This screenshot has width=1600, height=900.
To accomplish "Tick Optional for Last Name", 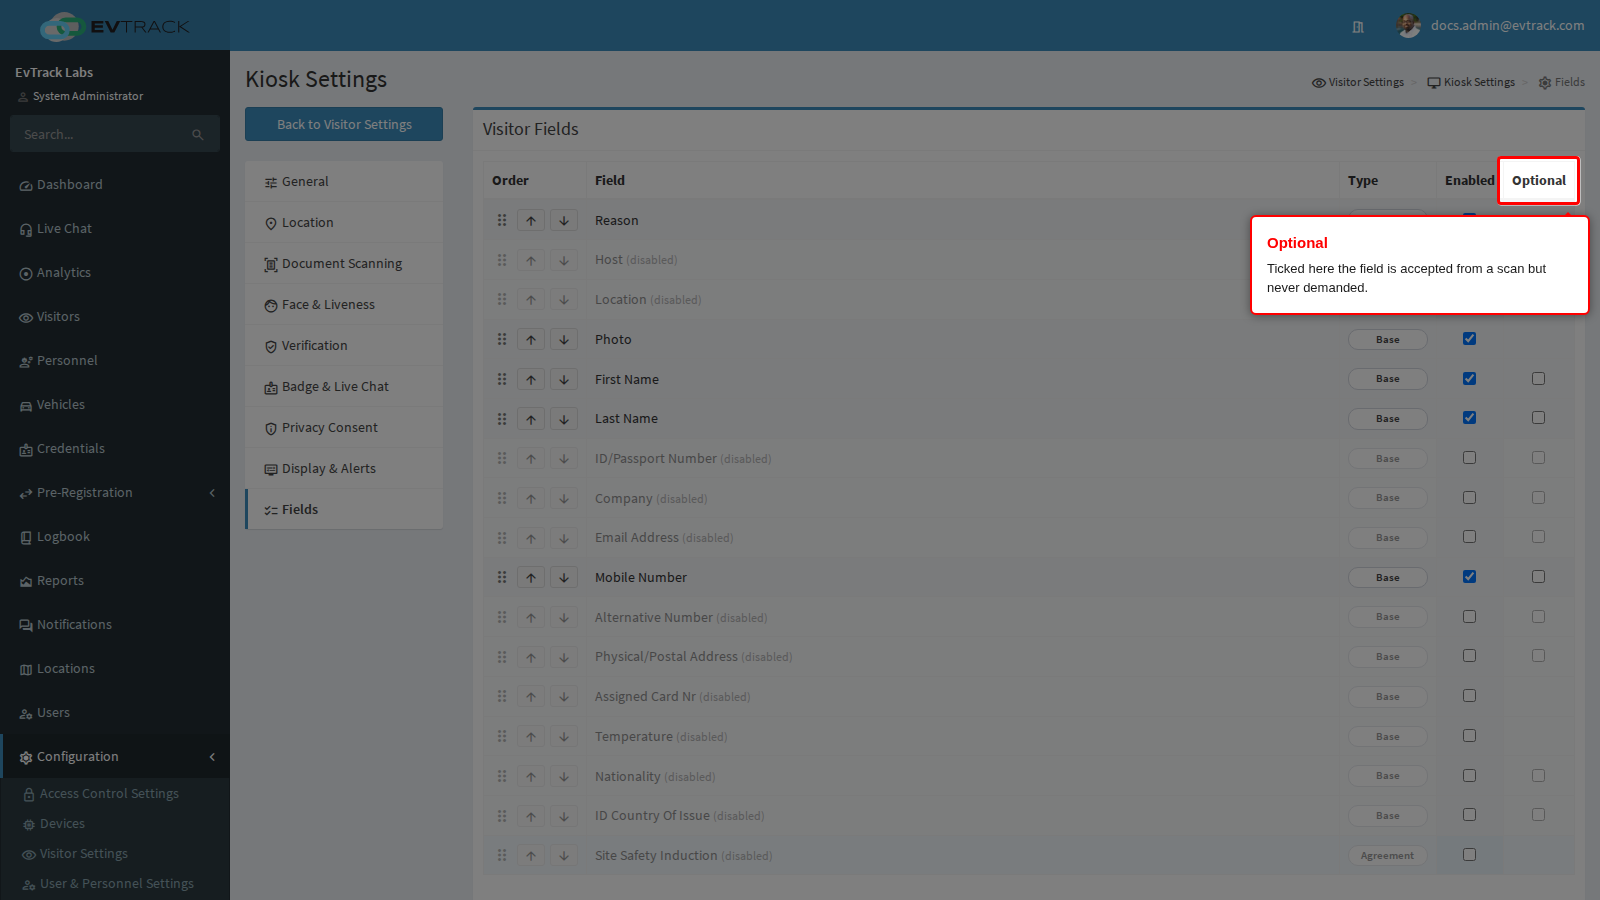I will [x=1538, y=418].
